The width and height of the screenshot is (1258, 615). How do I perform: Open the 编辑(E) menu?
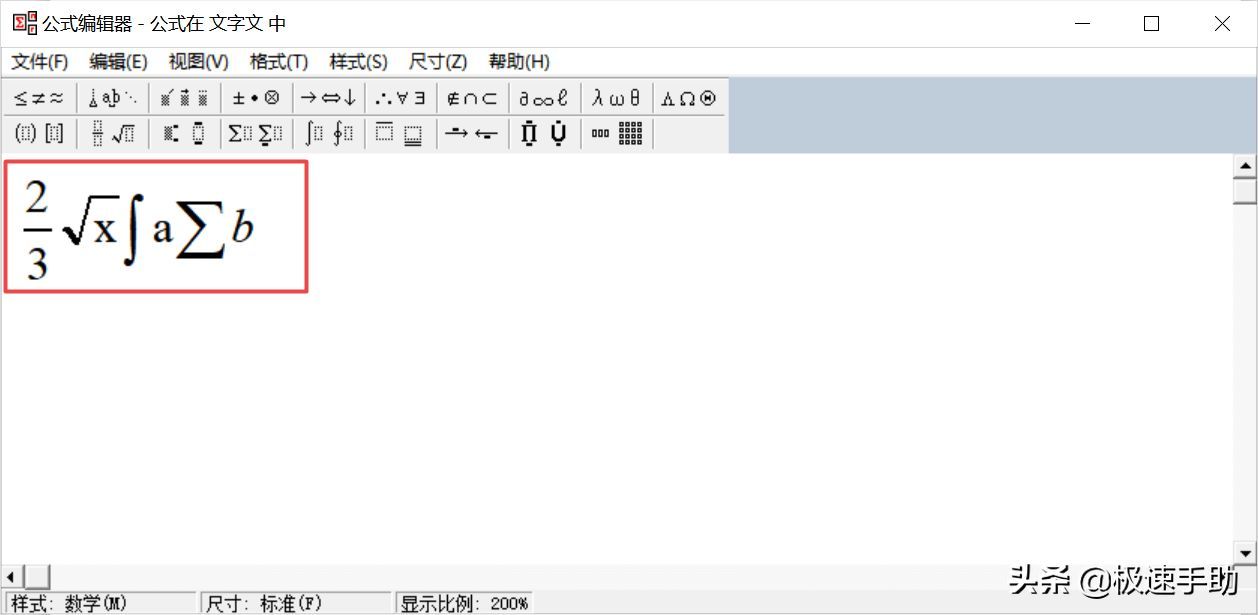[x=118, y=62]
